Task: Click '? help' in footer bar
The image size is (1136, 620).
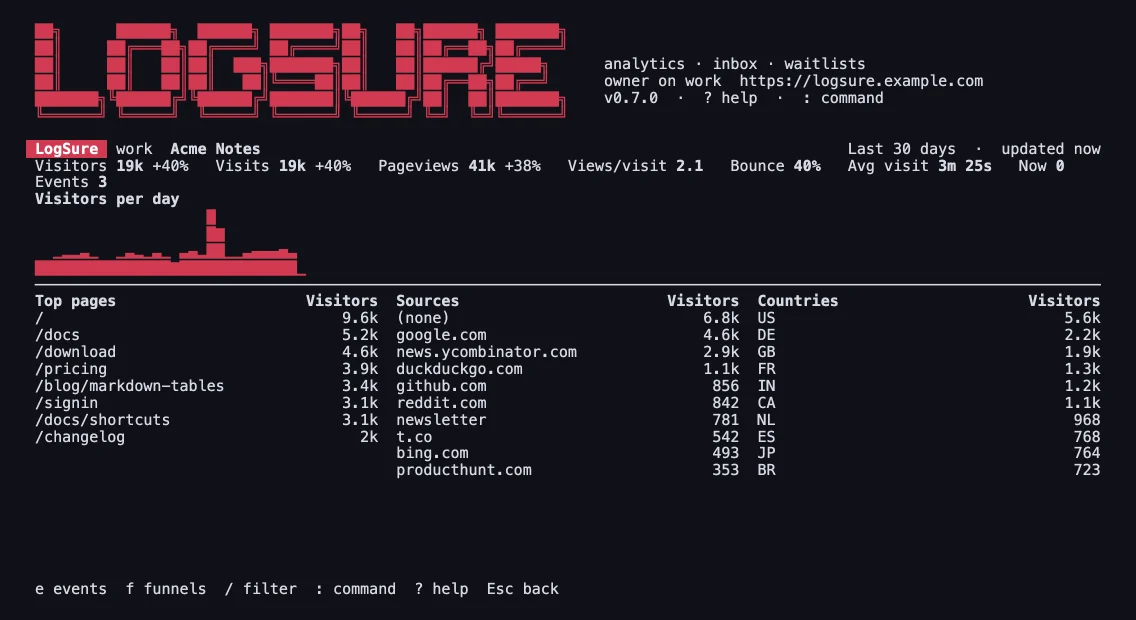Action: tap(441, 589)
